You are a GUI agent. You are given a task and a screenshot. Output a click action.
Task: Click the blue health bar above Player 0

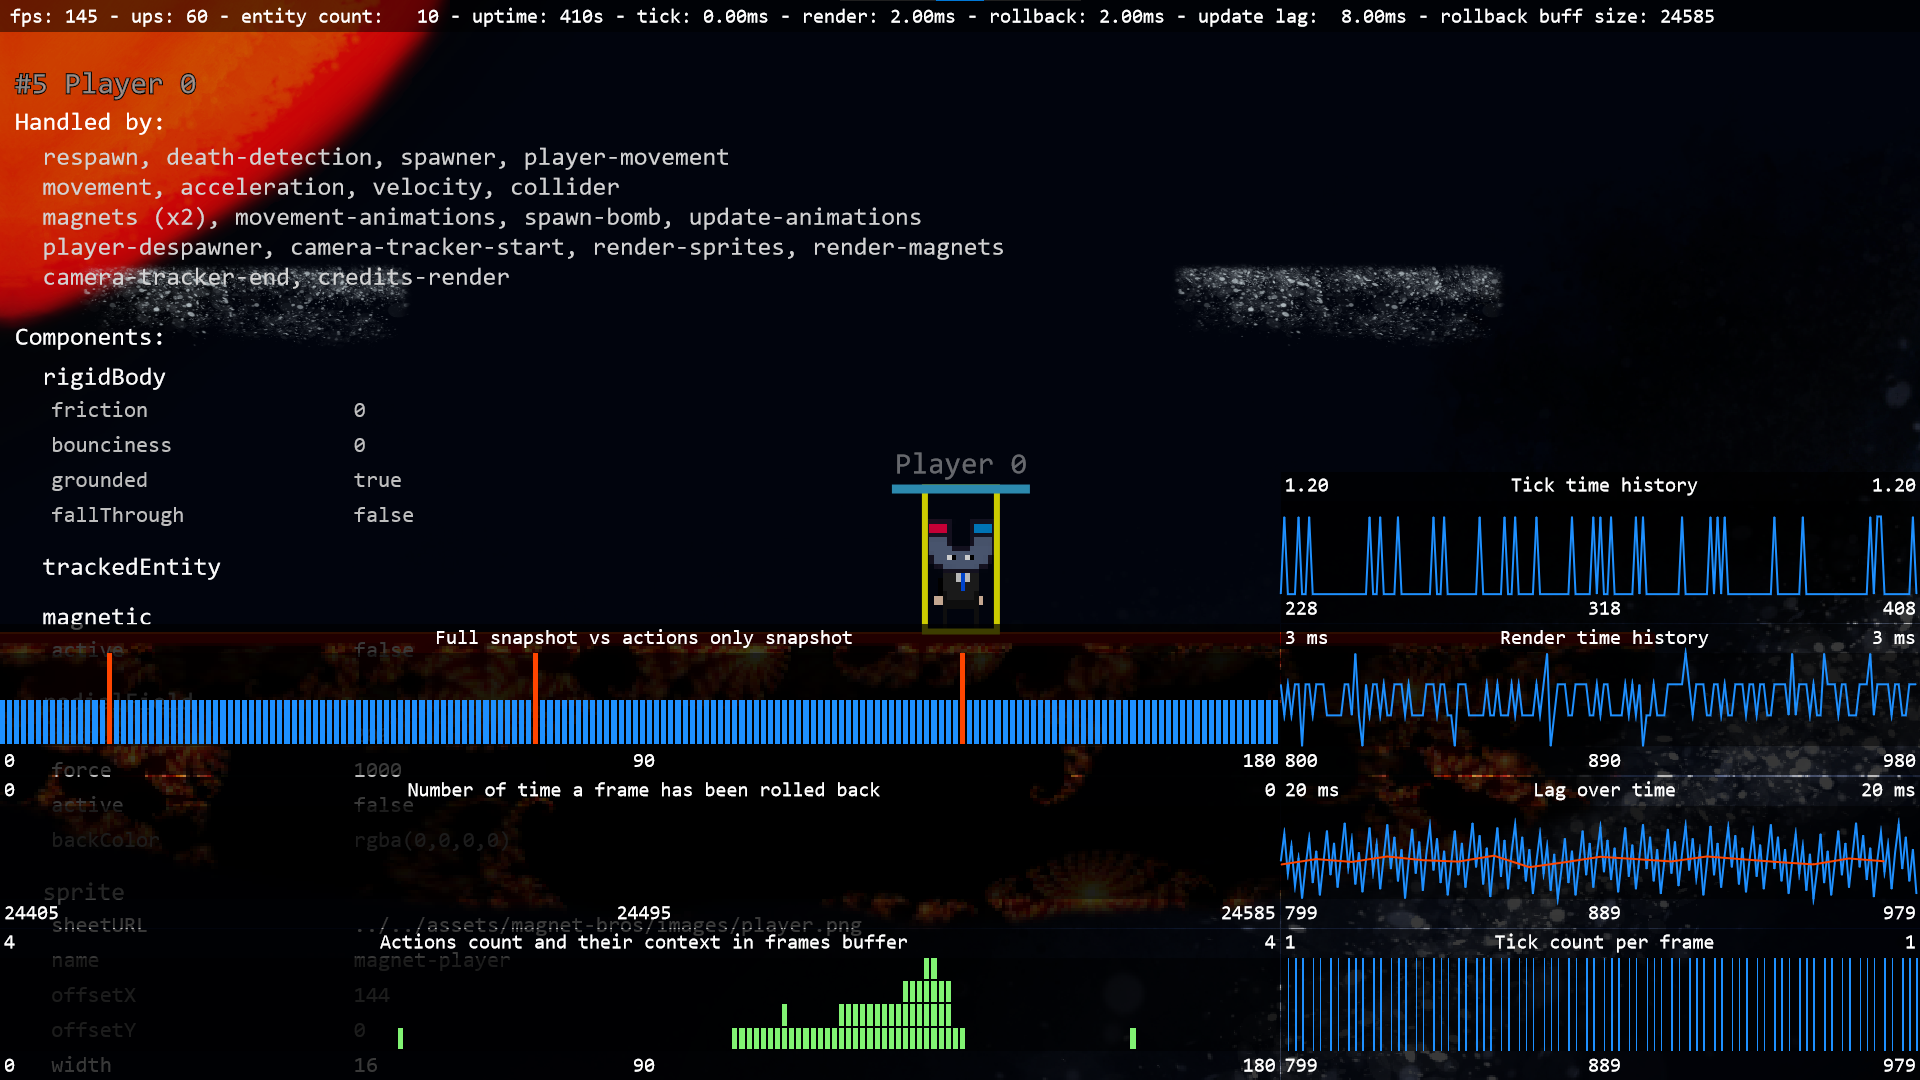[960, 489]
